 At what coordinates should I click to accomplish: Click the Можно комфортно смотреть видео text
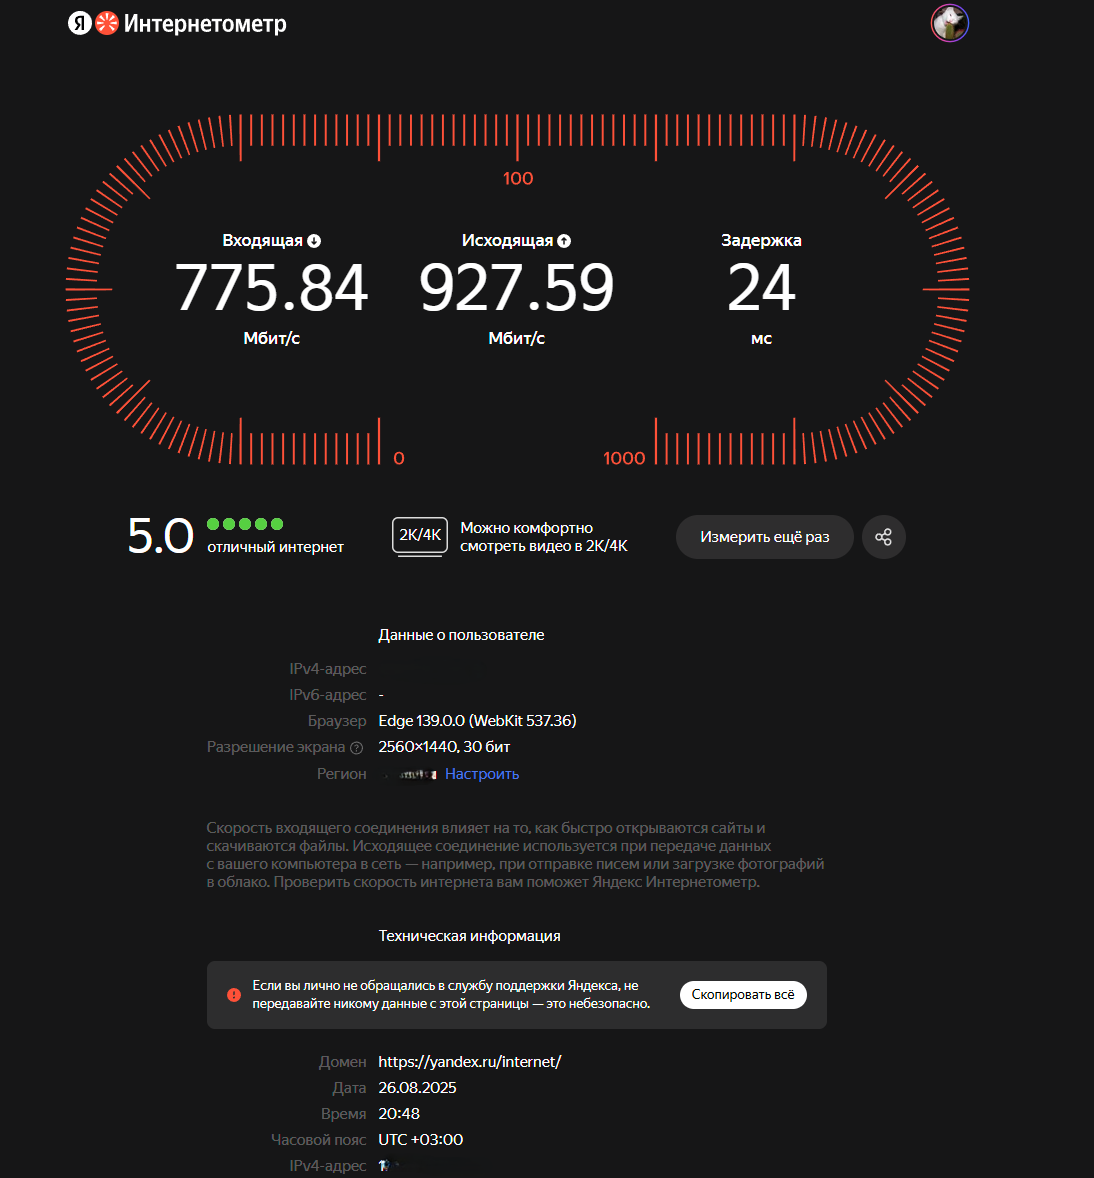pos(544,536)
